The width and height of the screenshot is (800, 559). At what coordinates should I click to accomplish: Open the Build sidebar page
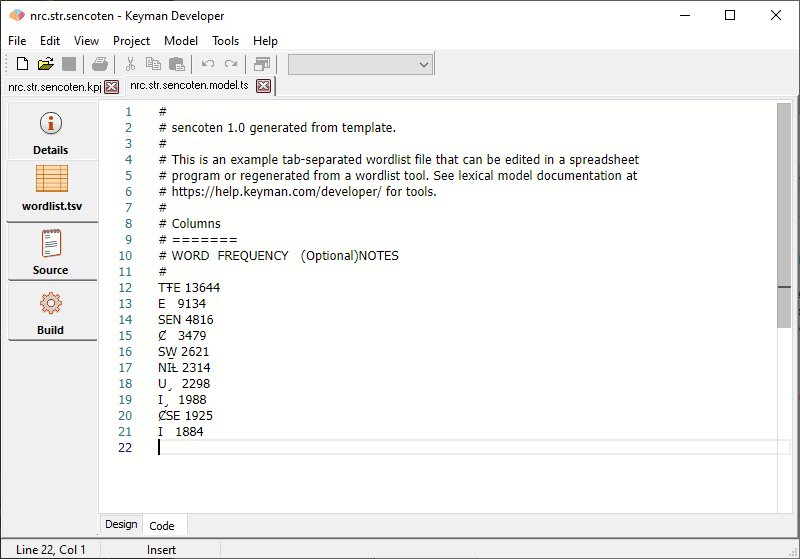point(51,312)
